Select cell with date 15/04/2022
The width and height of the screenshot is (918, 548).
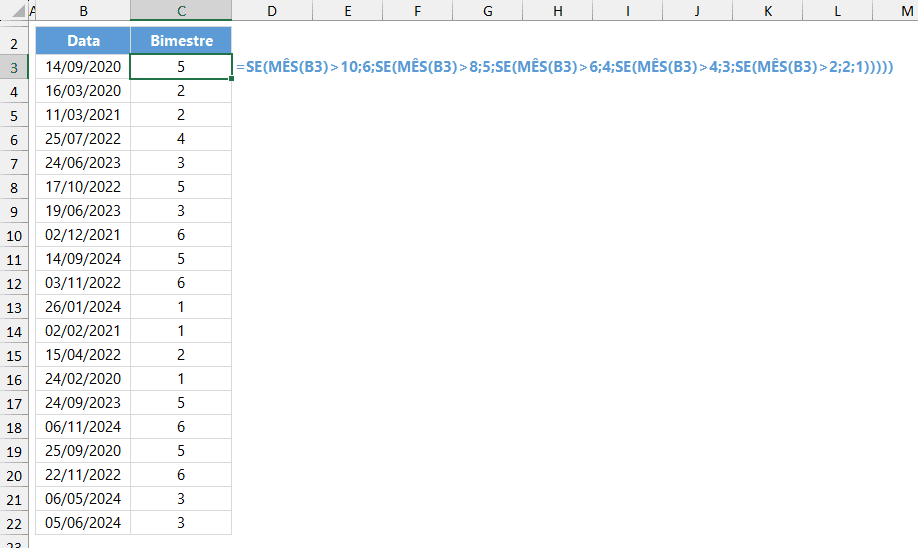coord(83,355)
